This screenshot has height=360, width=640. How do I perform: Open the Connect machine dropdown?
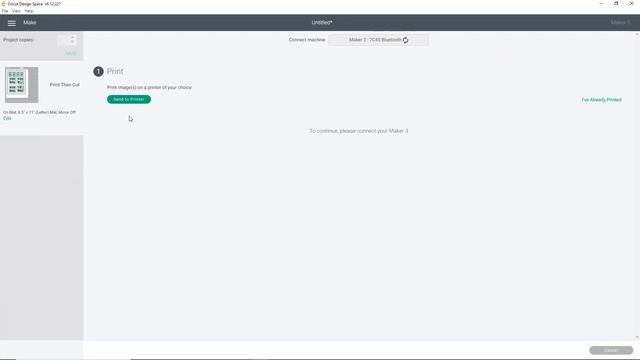point(378,40)
